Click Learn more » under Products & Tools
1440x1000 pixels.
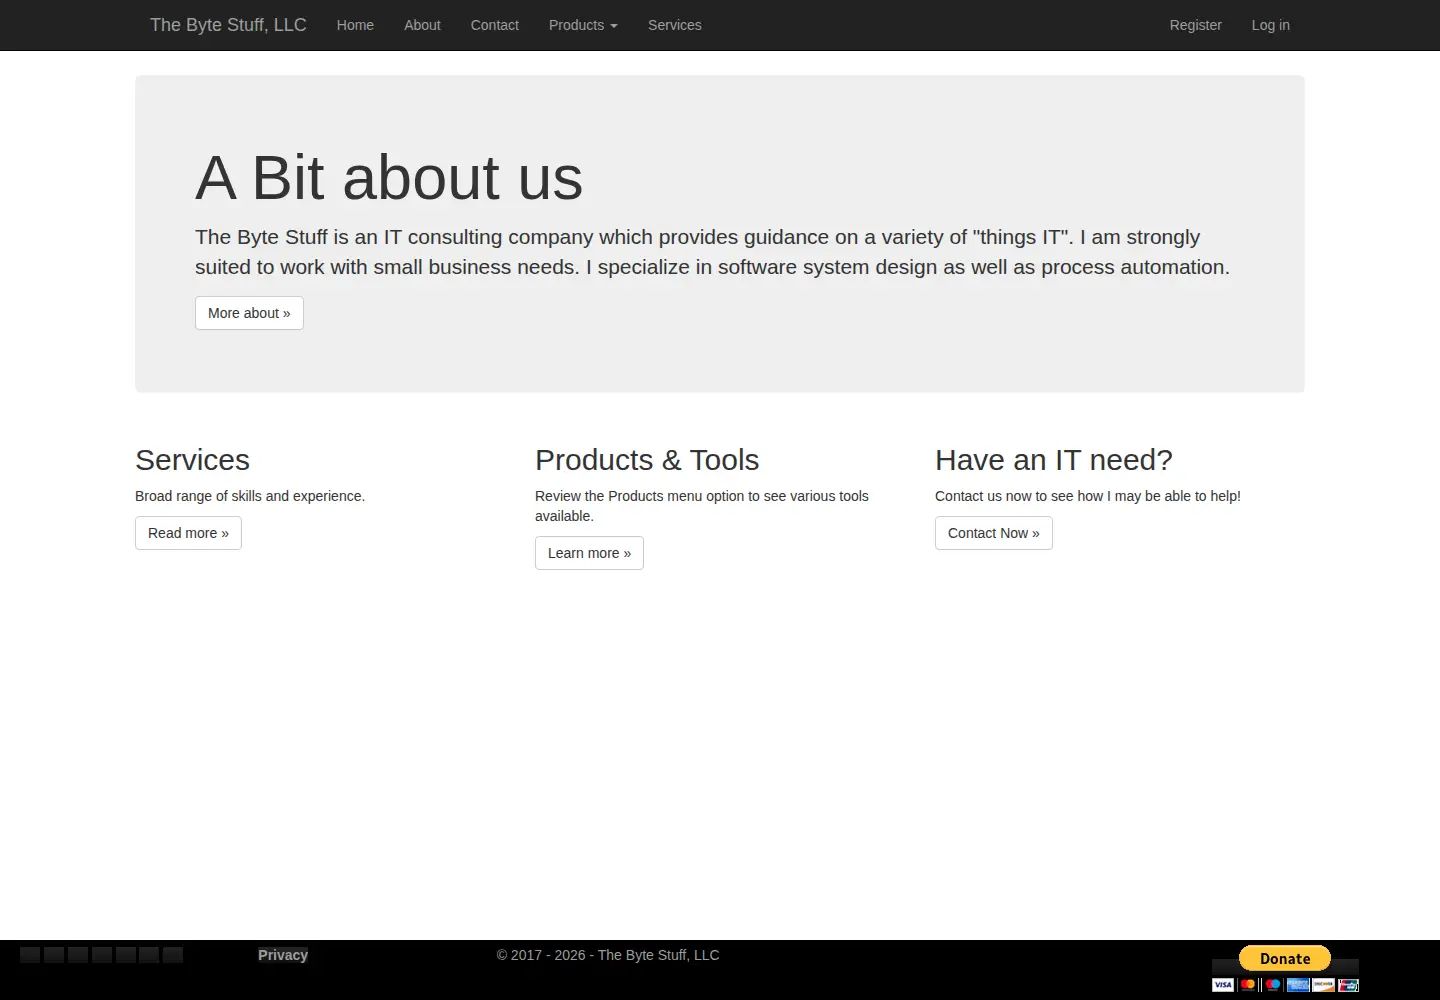point(589,553)
